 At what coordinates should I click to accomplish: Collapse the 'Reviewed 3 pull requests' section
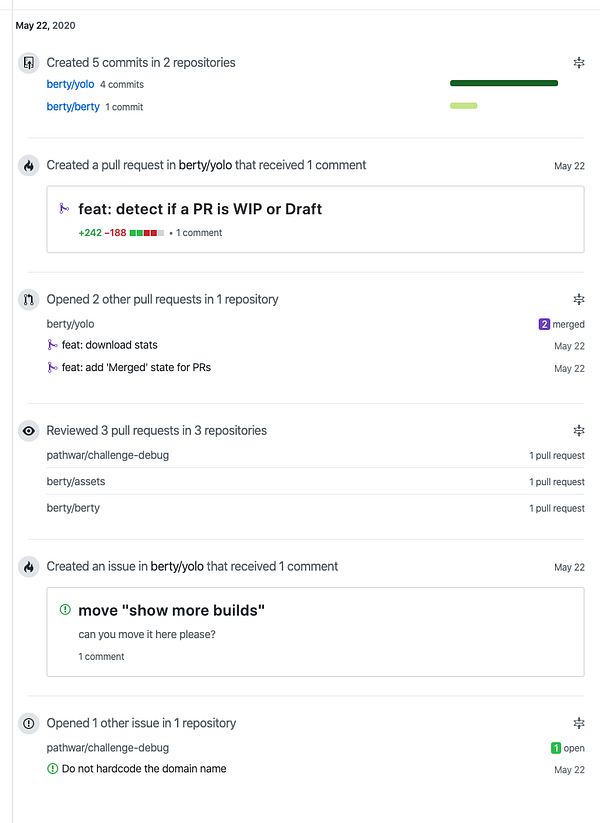pyautogui.click(x=579, y=431)
